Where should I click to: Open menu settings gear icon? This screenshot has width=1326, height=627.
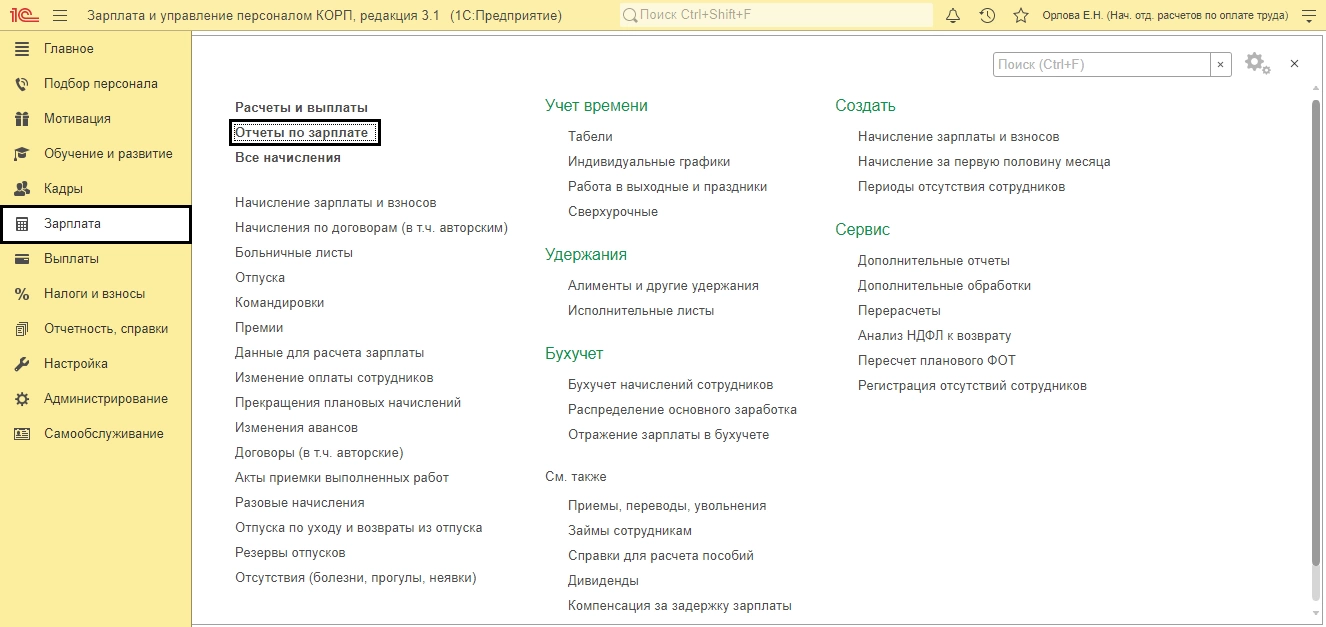click(1257, 64)
